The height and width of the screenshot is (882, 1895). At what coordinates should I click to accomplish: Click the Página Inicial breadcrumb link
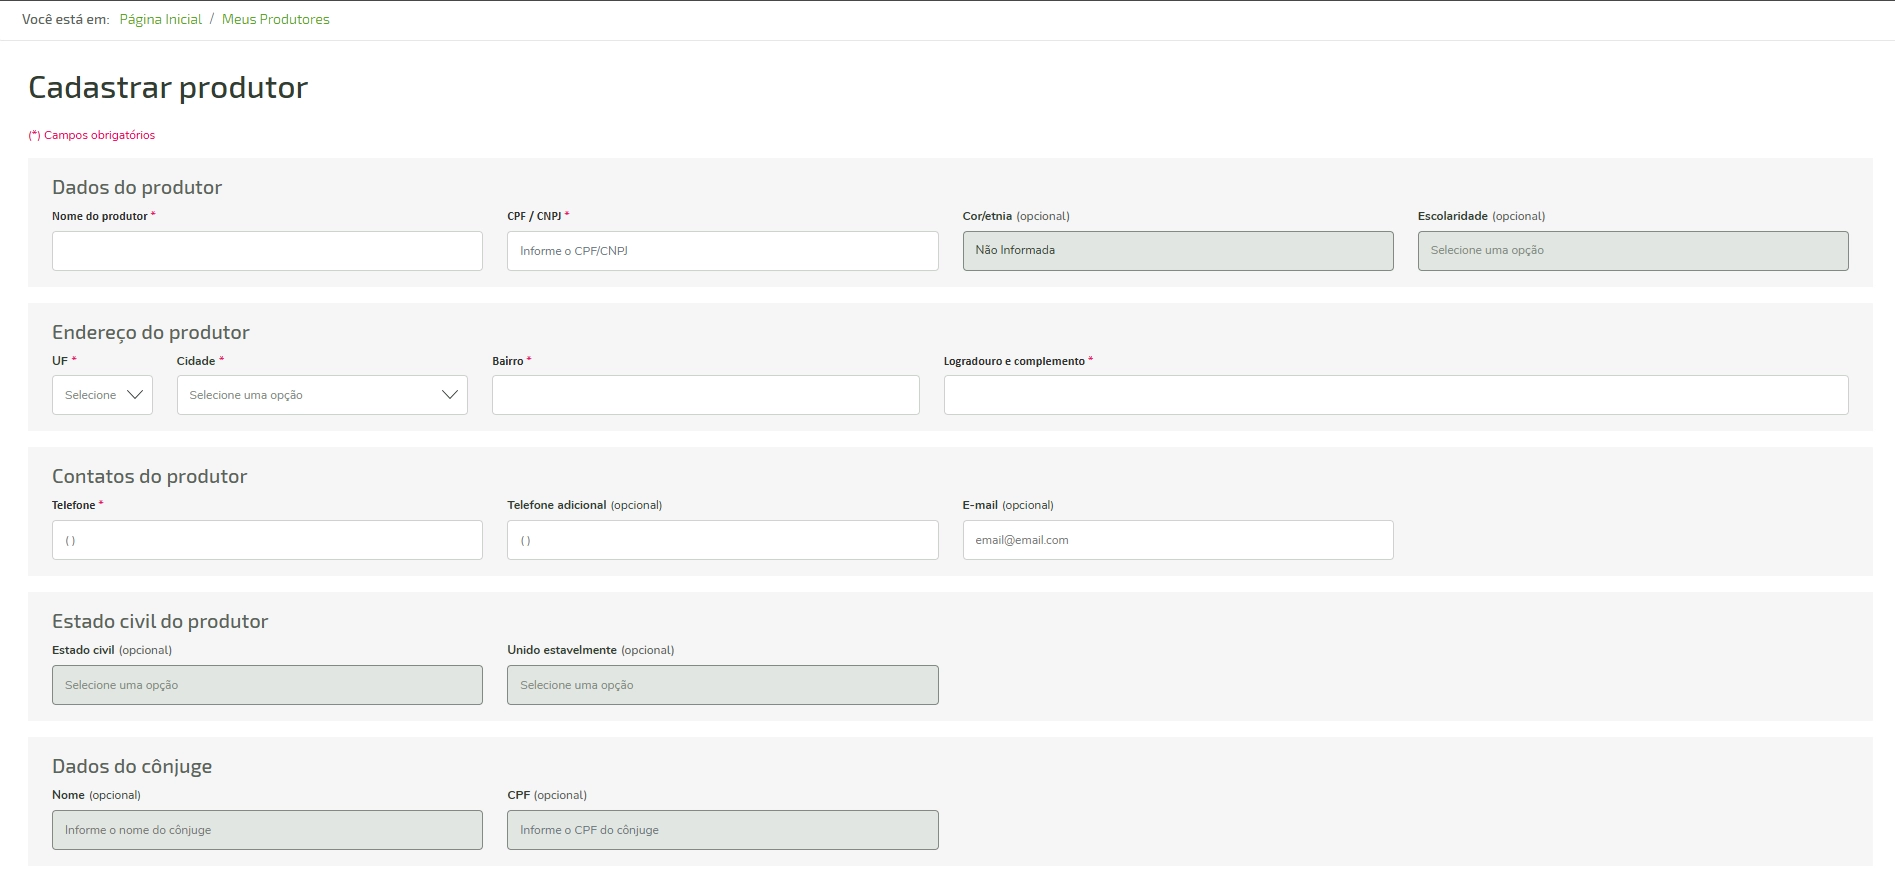point(160,19)
